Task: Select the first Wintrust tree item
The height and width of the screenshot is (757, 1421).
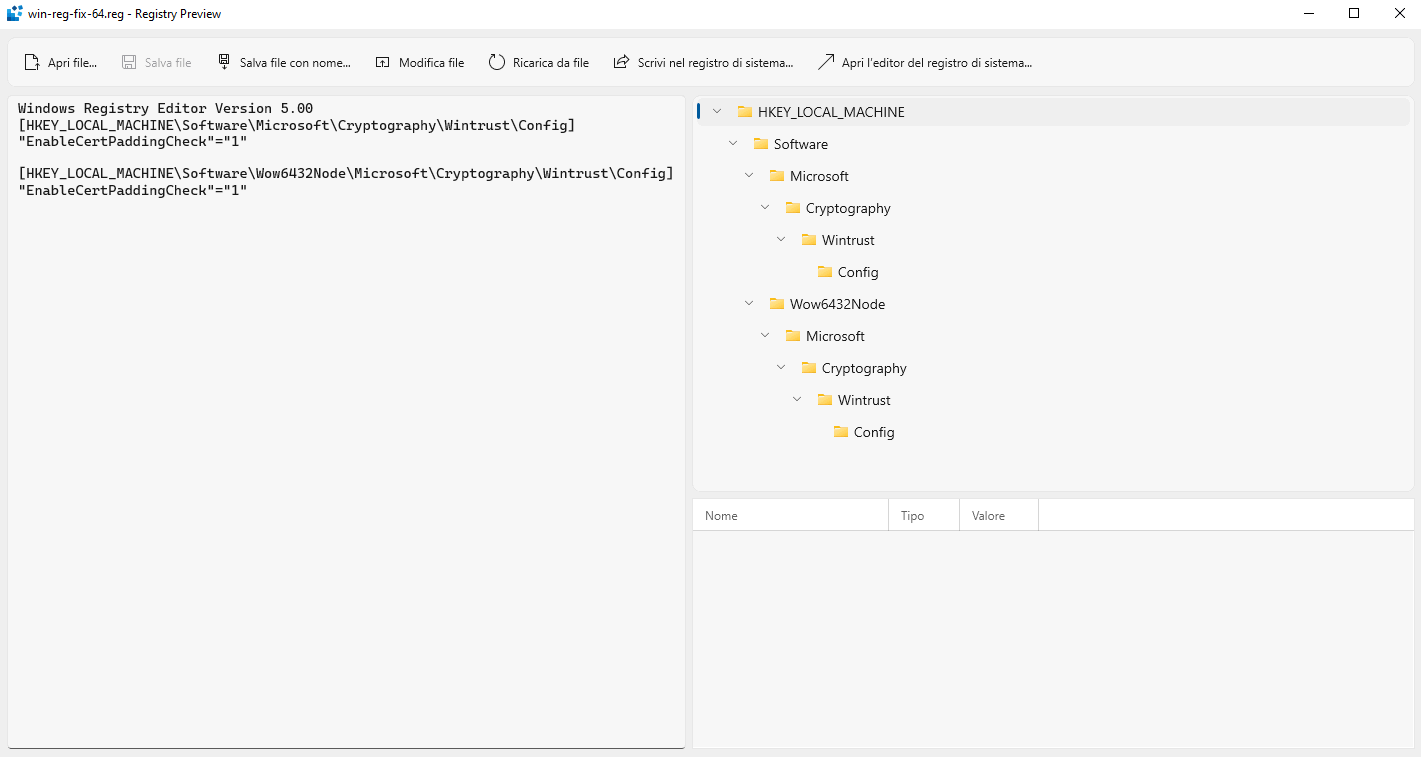Action: point(848,240)
